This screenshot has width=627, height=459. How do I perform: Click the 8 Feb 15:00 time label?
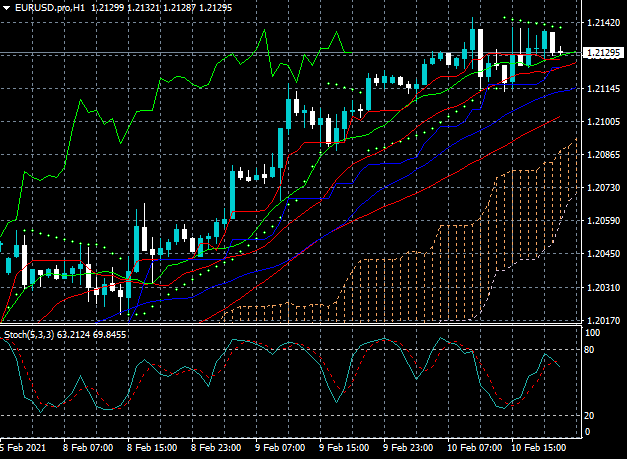coord(152,447)
